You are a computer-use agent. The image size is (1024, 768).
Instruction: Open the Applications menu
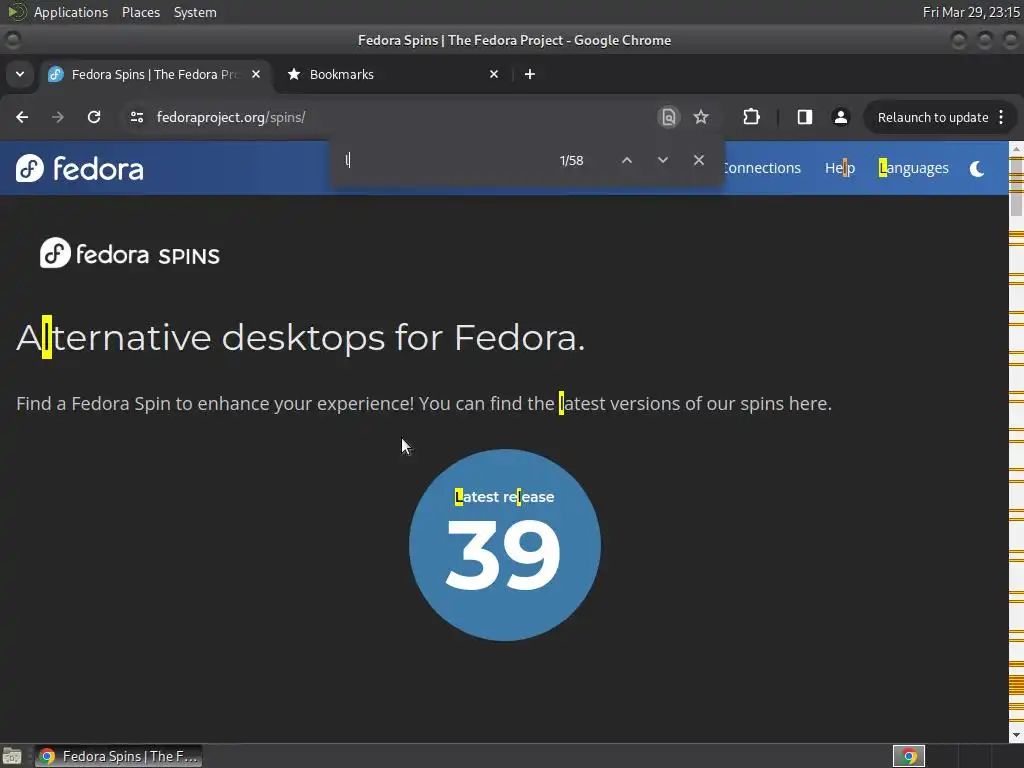[x=71, y=12]
